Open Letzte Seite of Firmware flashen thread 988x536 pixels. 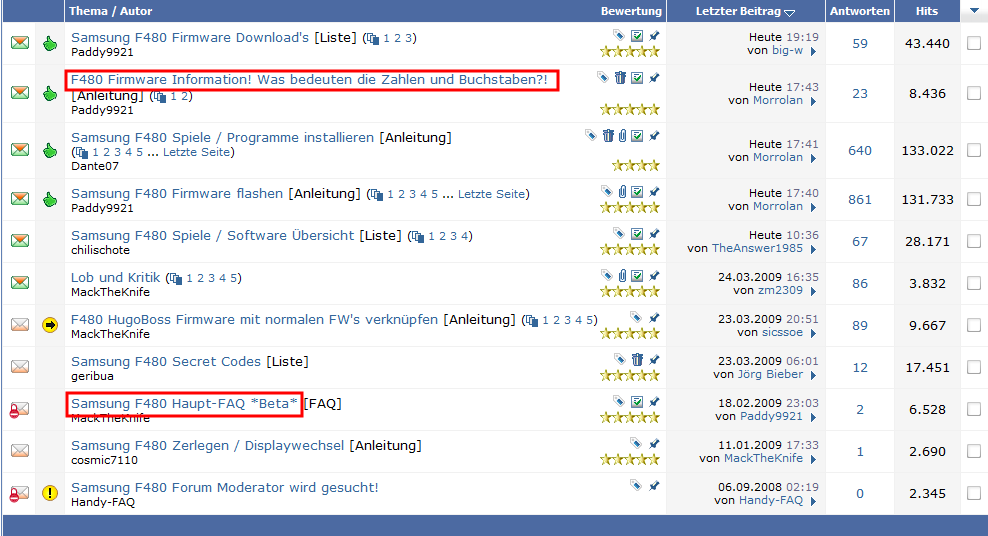491,194
